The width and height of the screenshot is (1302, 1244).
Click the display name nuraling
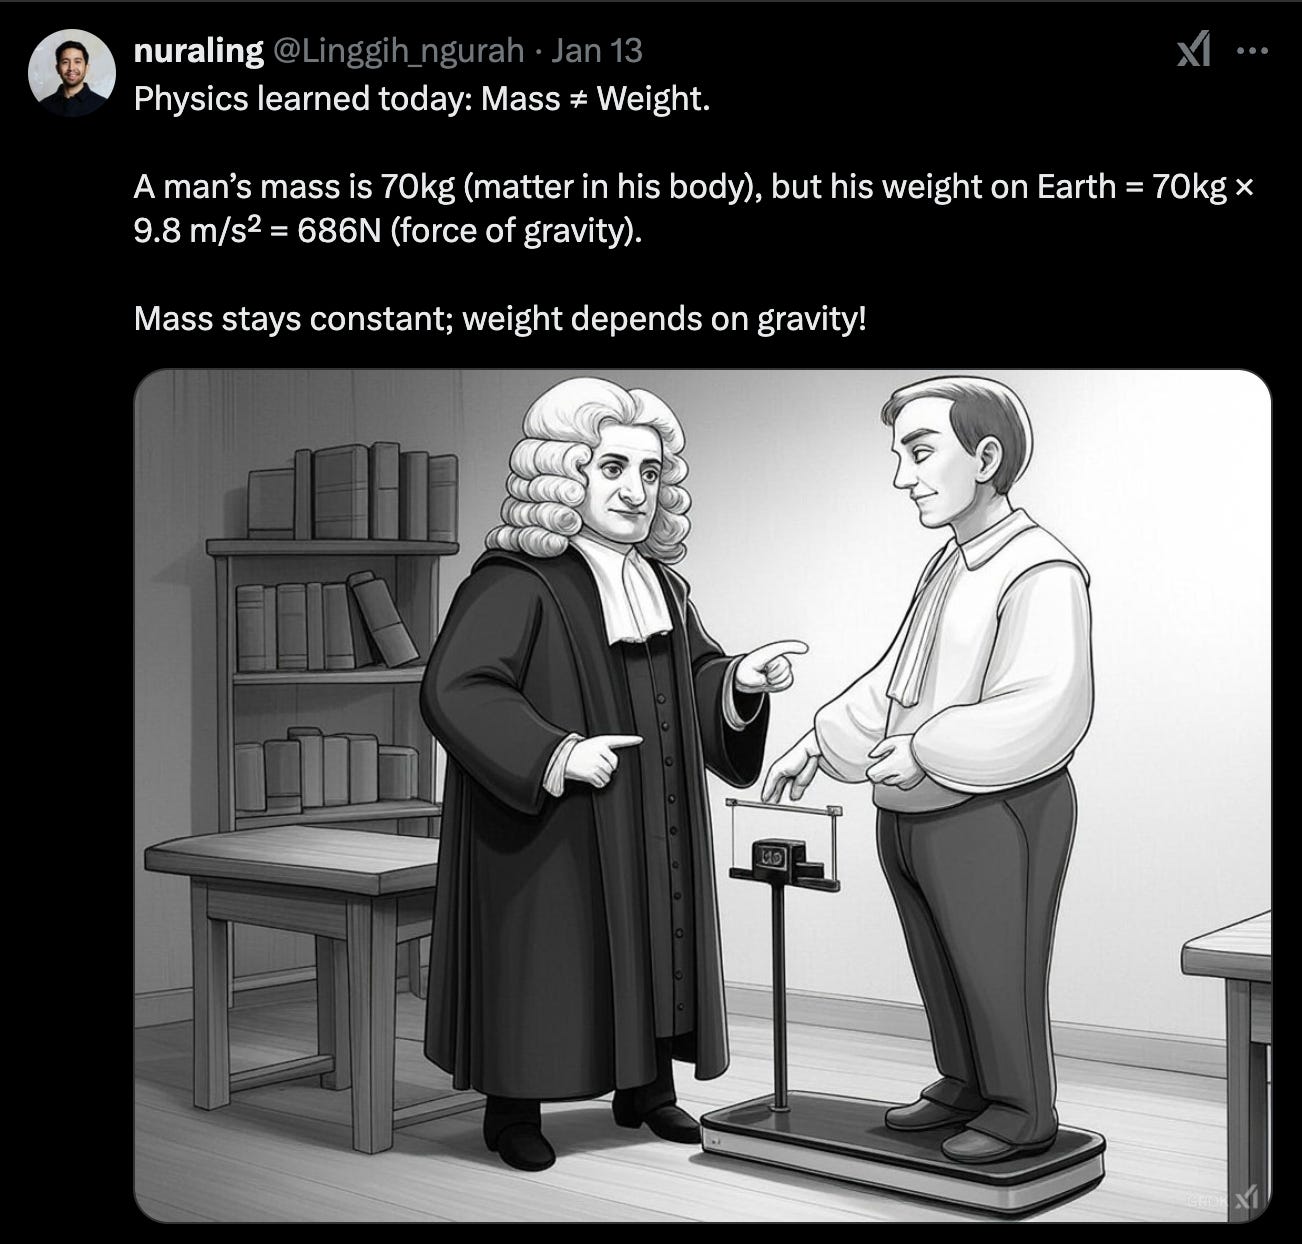(x=198, y=51)
